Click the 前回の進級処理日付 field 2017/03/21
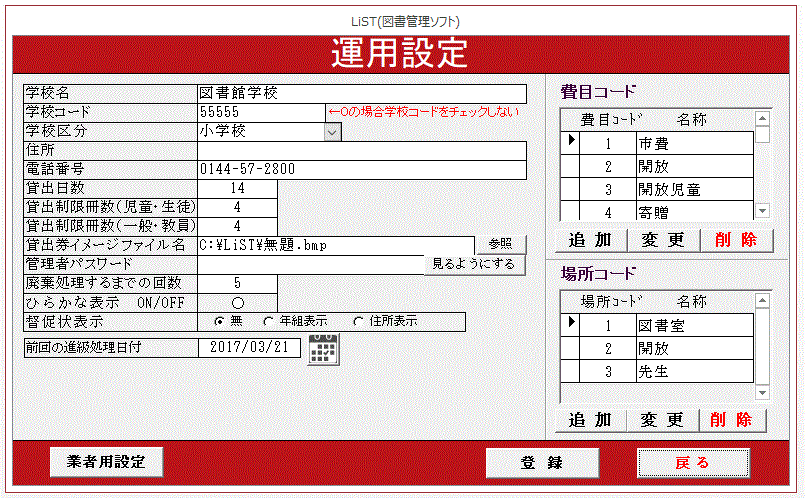Screen dimensions: 805x498 click(x=250, y=348)
